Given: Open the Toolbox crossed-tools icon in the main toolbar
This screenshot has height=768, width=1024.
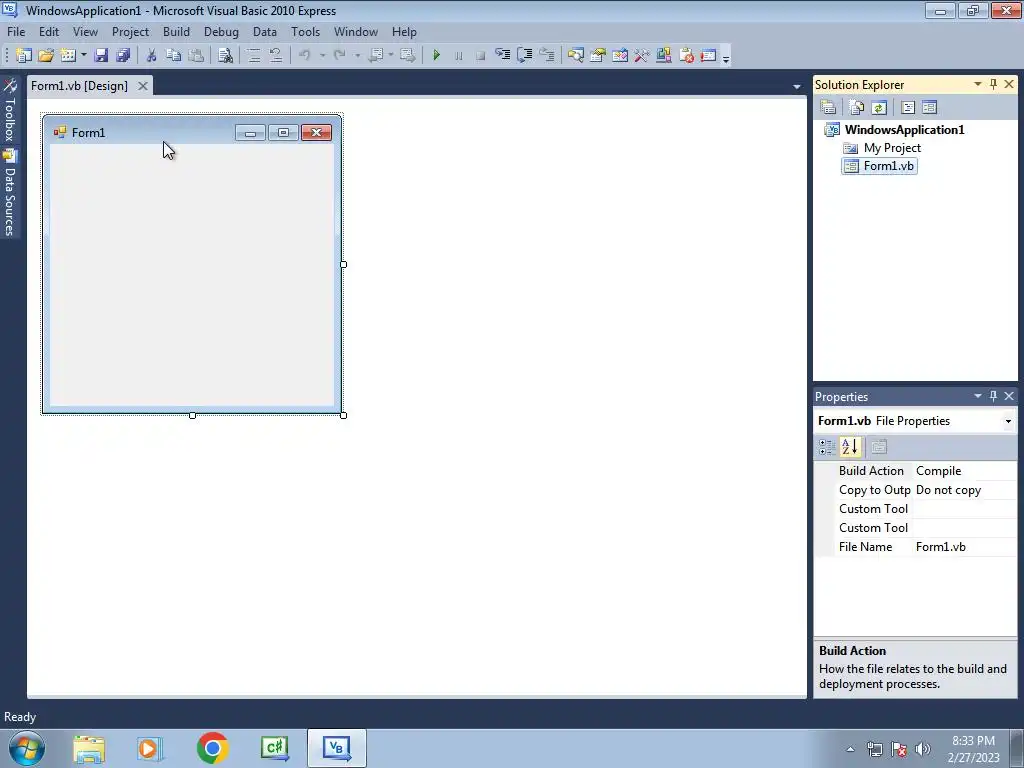Looking at the screenshot, I should point(641,56).
